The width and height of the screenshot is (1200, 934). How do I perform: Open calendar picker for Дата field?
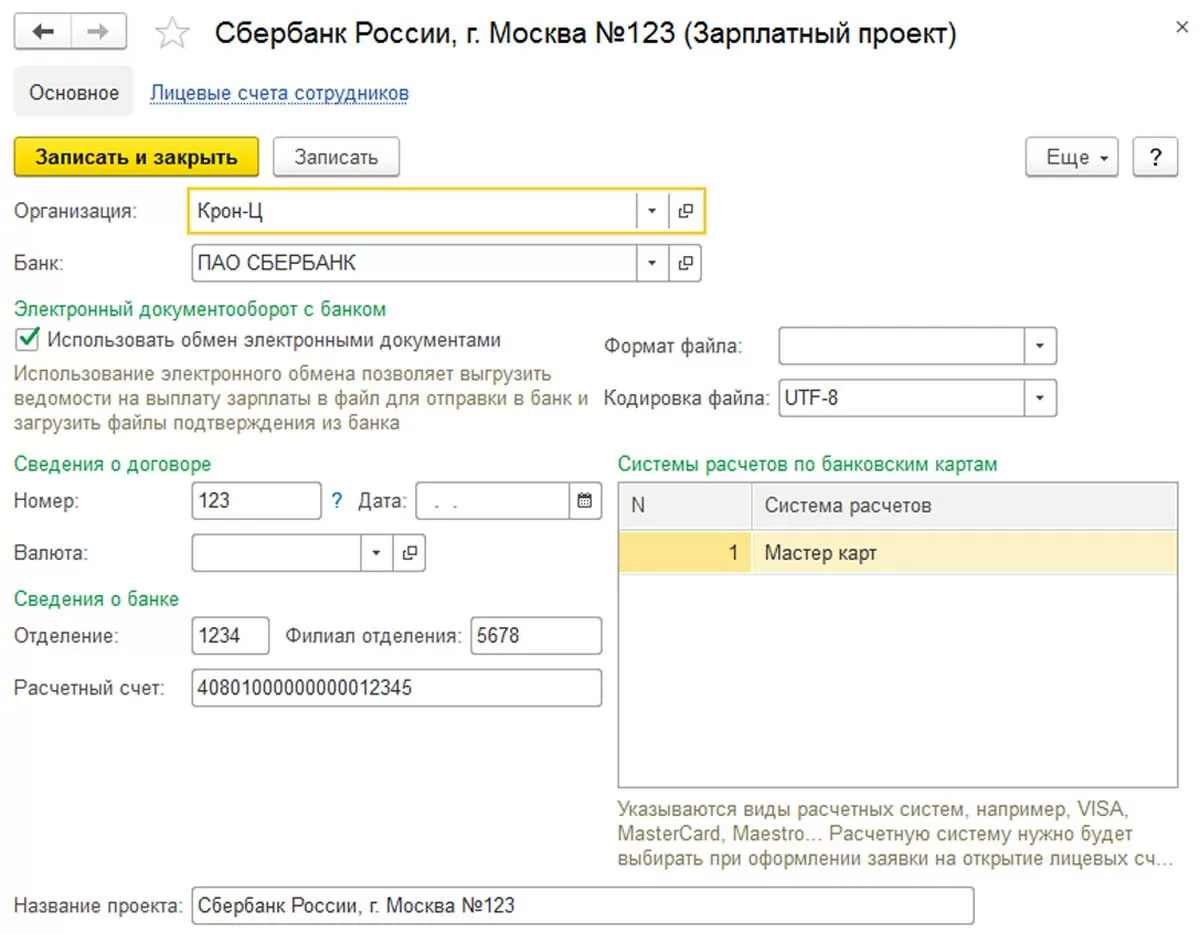(x=585, y=501)
